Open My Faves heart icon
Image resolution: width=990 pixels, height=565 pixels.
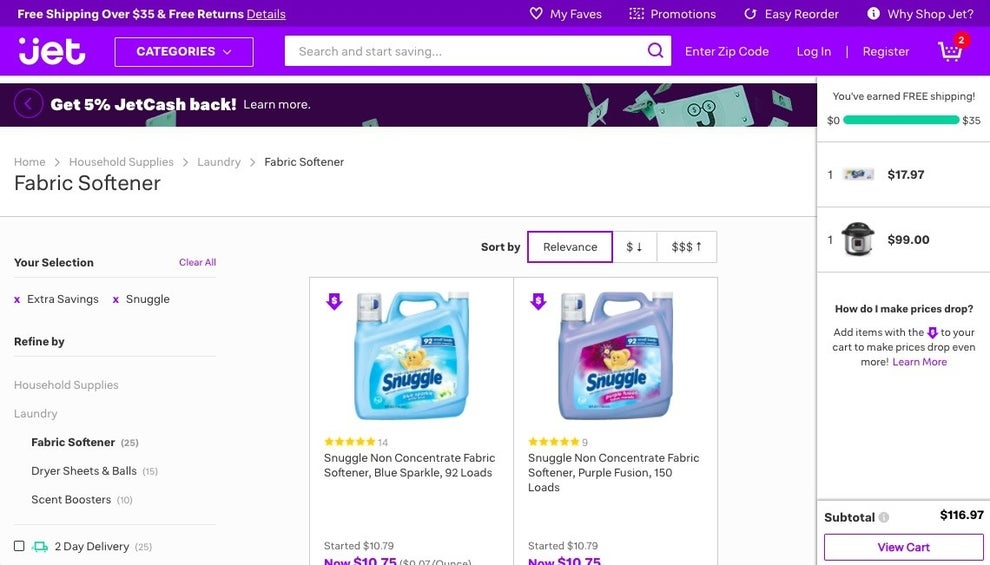coord(536,14)
